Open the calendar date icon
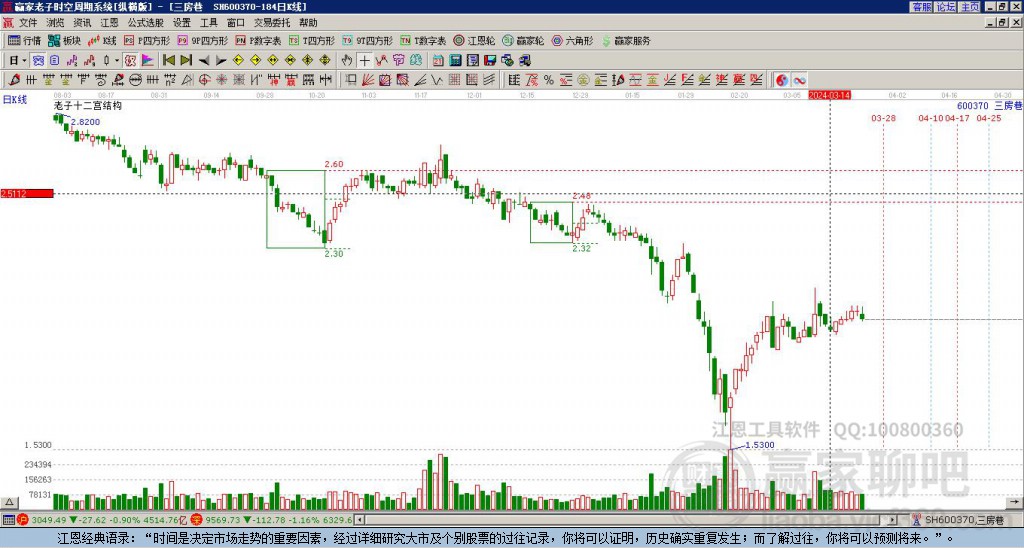Viewport: 1024px width, 548px height. 438,60
